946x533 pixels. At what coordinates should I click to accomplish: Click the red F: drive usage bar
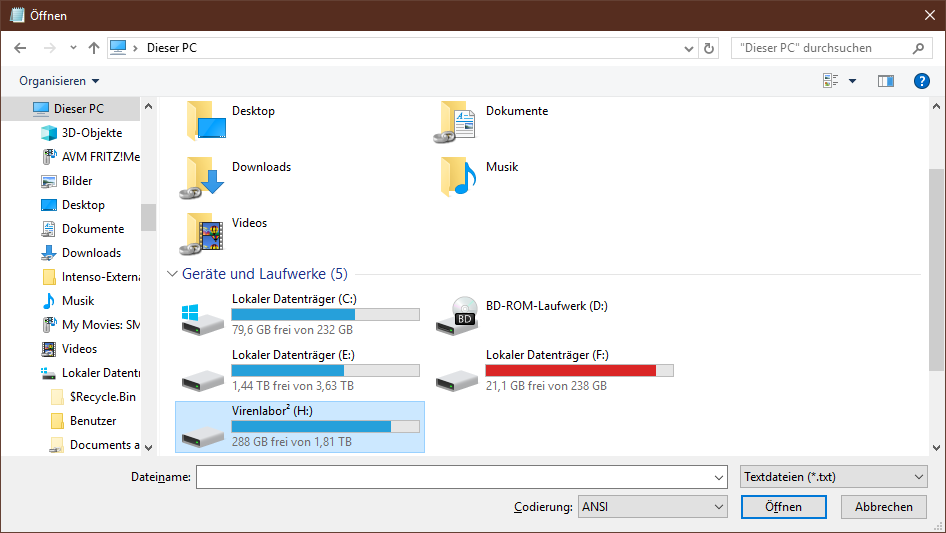click(579, 371)
